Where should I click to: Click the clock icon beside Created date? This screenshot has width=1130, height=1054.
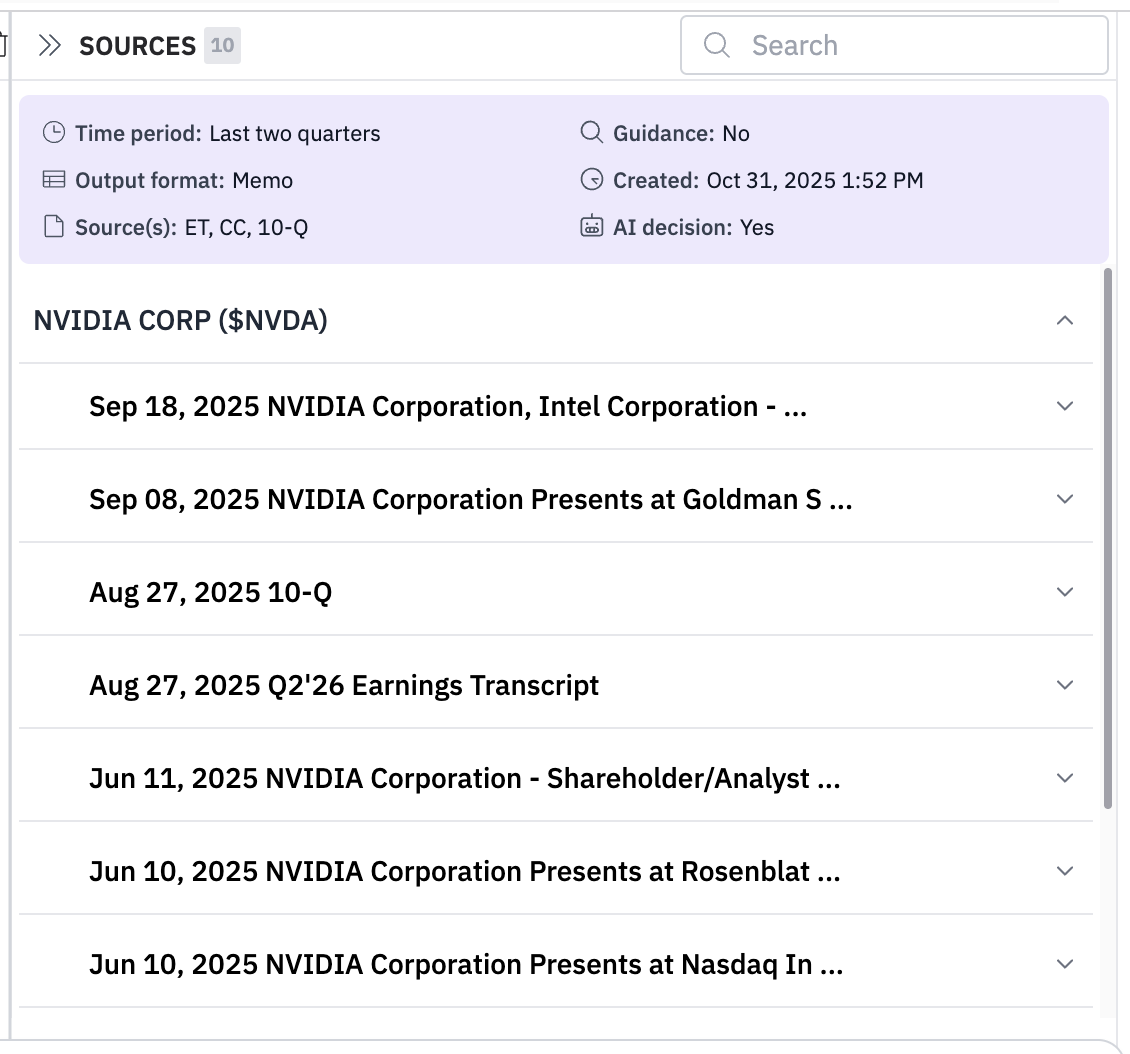point(592,180)
